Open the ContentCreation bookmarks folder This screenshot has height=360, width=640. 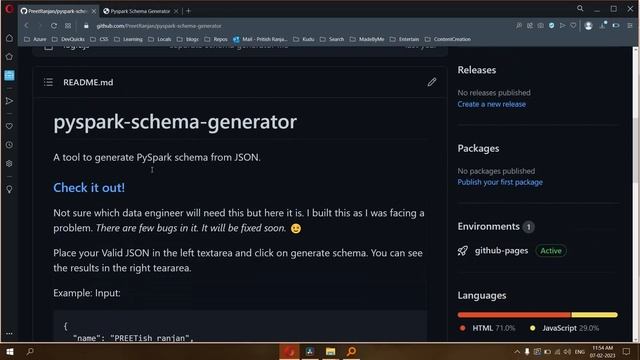448,39
